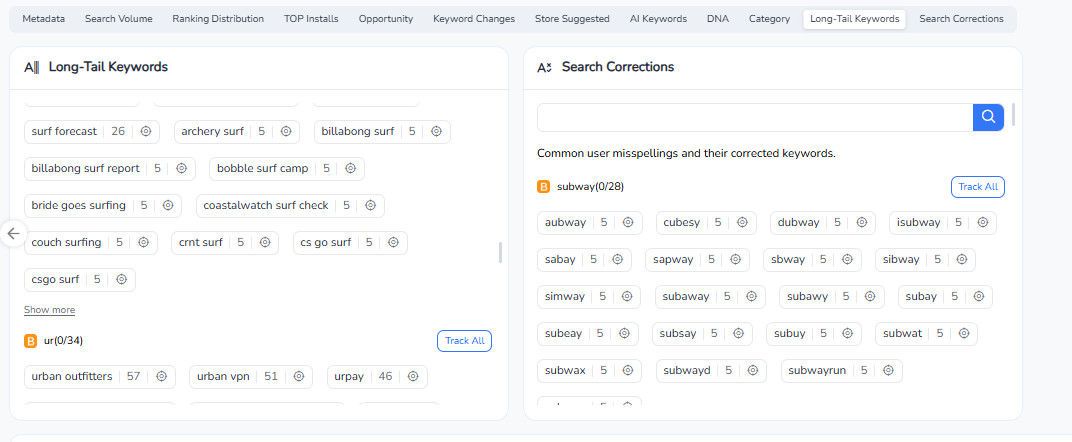The height and width of the screenshot is (442, 1072).
Task: Click target icon for the aubway misspelling
Action: tap(629, 223)
